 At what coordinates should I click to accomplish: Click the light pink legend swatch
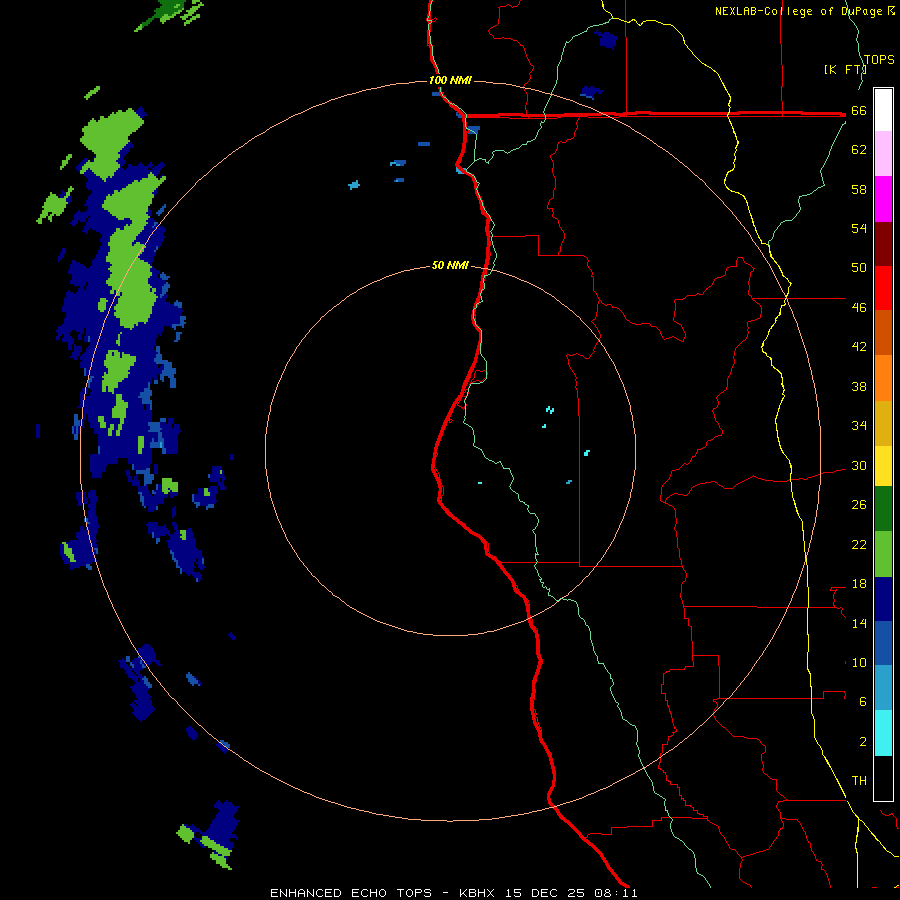click(x=883, y=154)
